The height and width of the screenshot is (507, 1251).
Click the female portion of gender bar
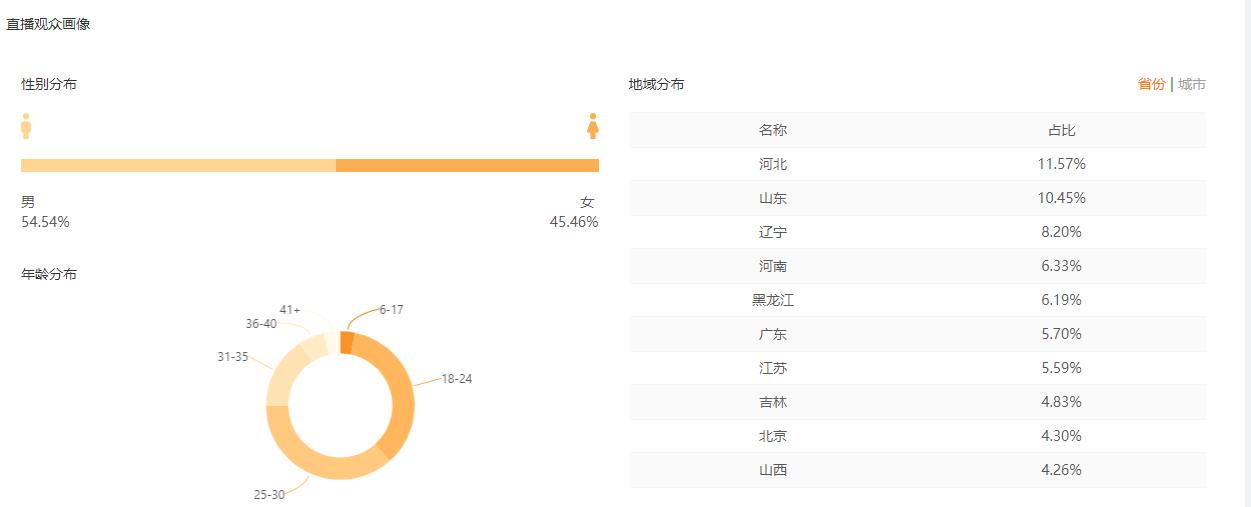(x=467, y=165)
